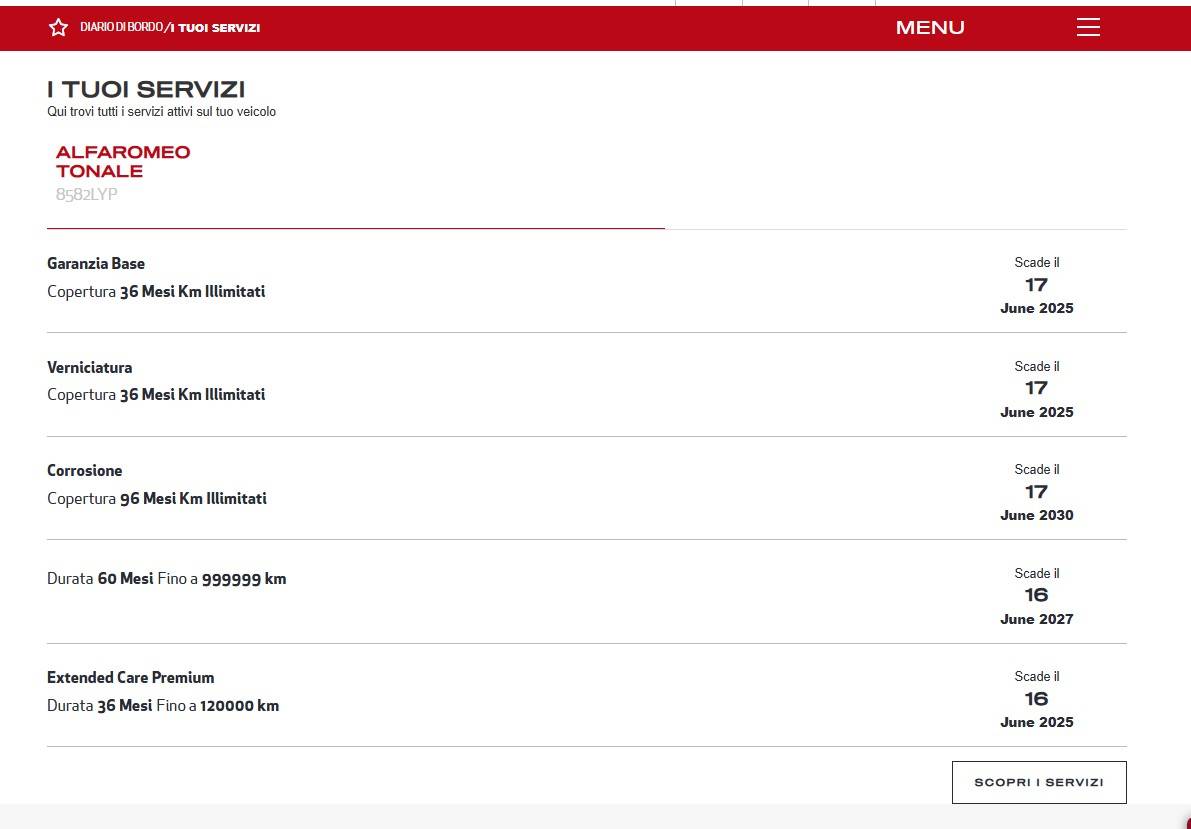Viewport: 1191px width, 829px height.
Task: Click the license plate 8582LYP
Action: [86, 195]
